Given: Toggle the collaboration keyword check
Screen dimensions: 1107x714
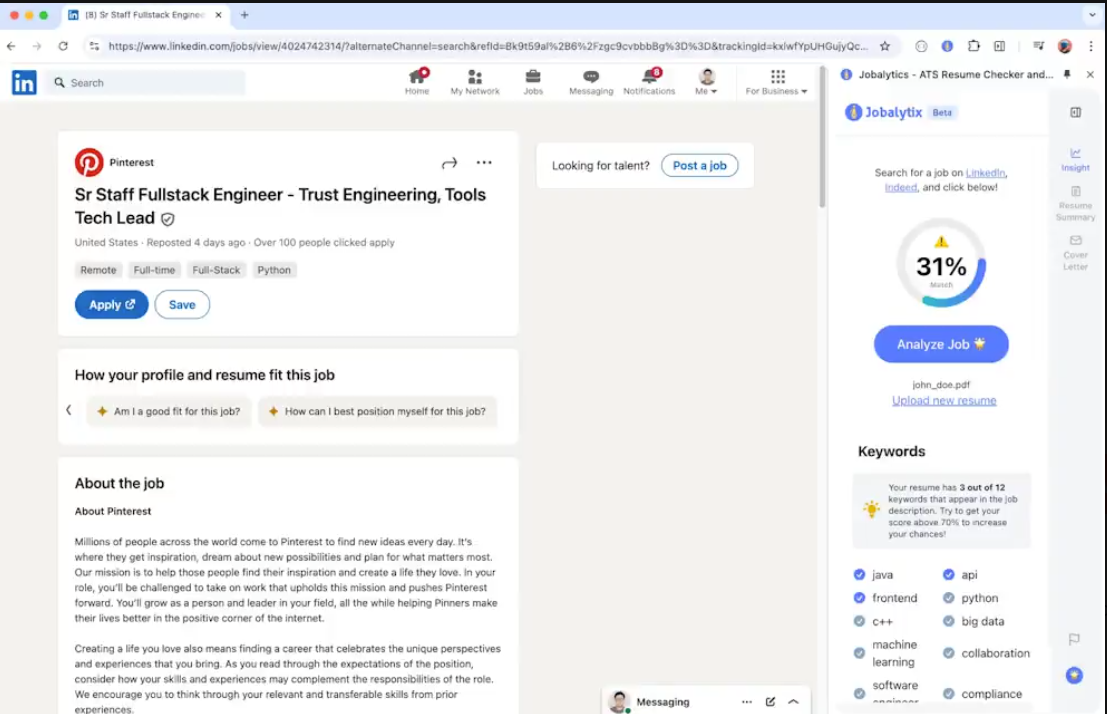Looking at the screenshot, I should (948, 653).
